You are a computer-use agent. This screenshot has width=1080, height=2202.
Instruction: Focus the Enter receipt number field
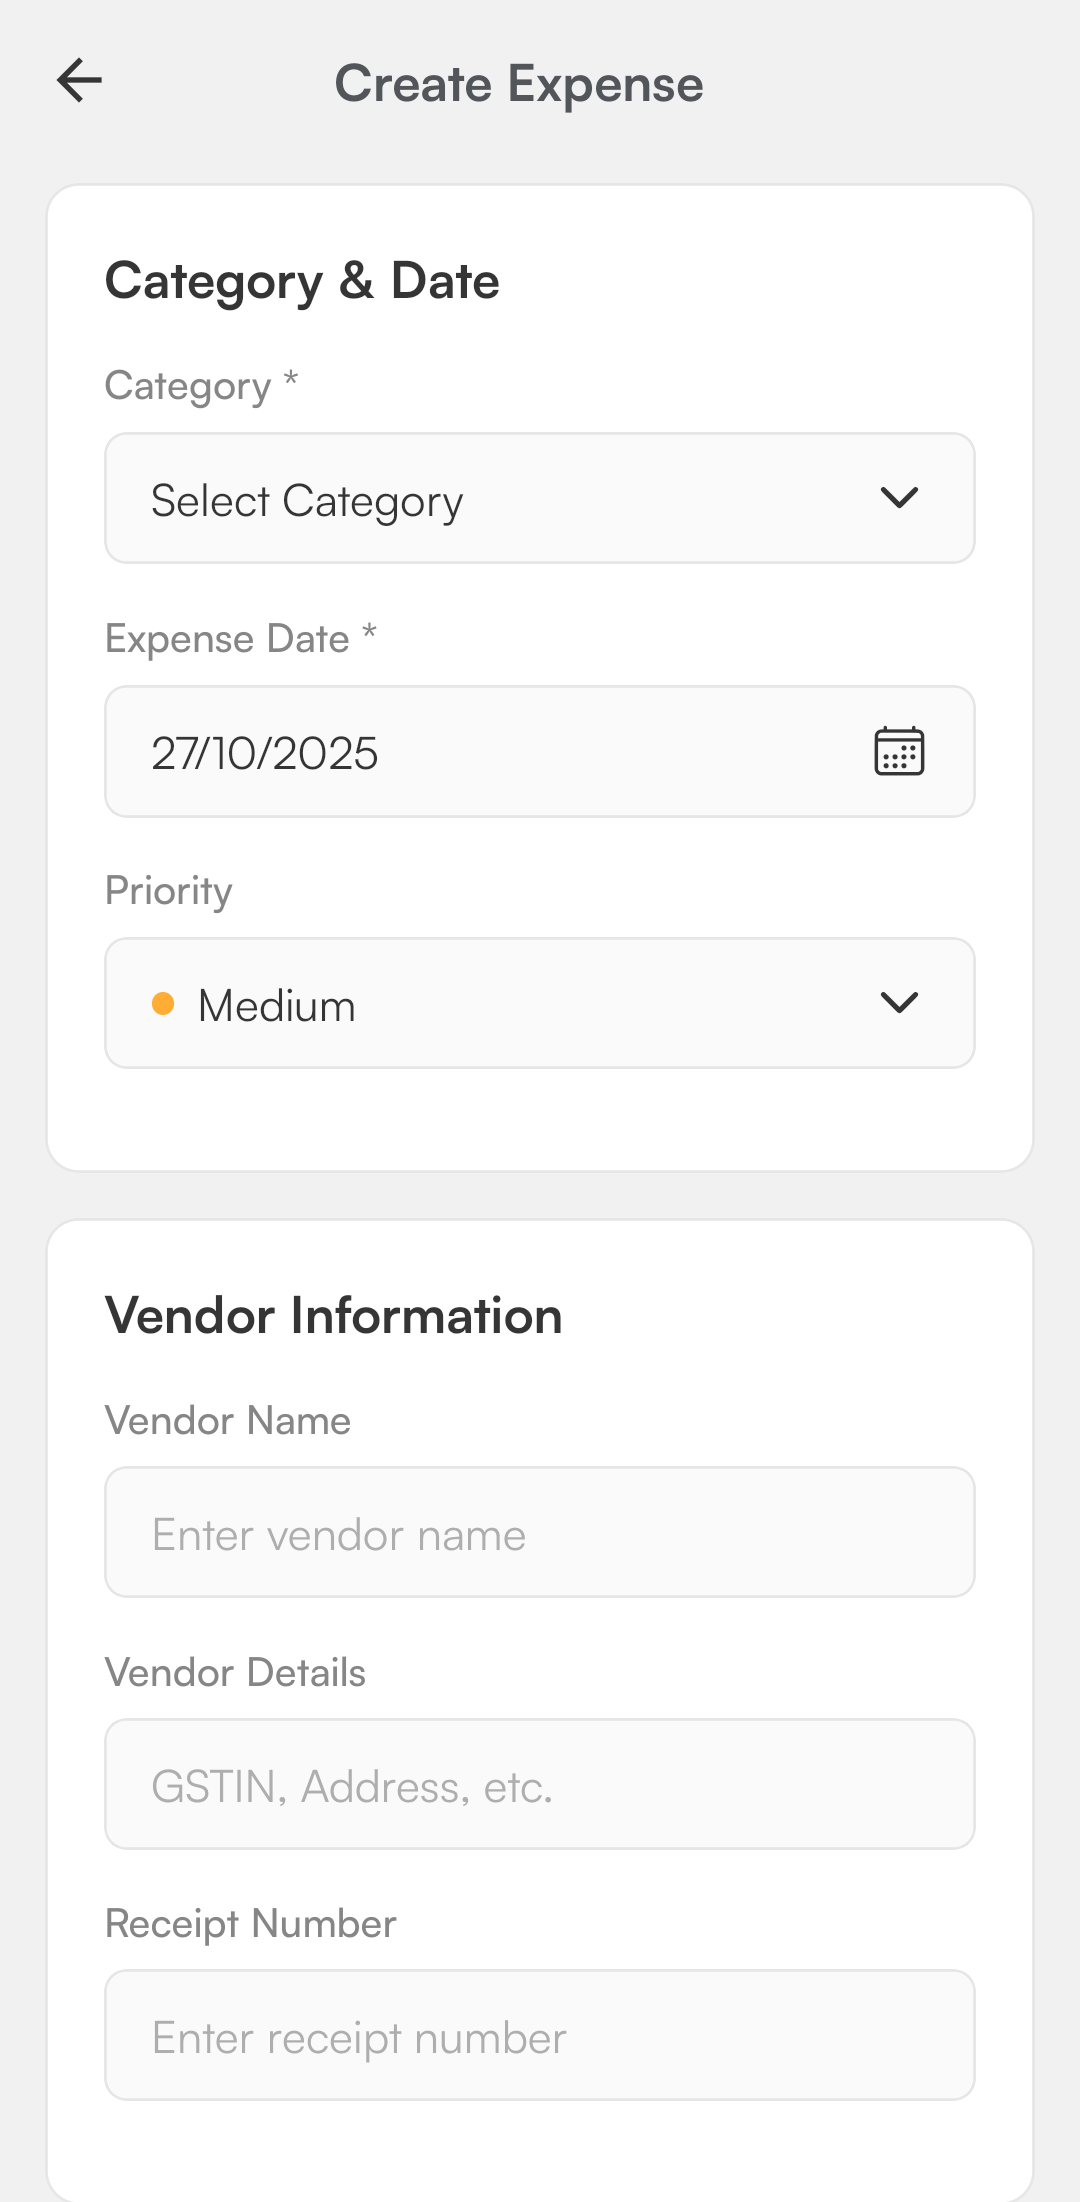click(x=540, y=2036)
